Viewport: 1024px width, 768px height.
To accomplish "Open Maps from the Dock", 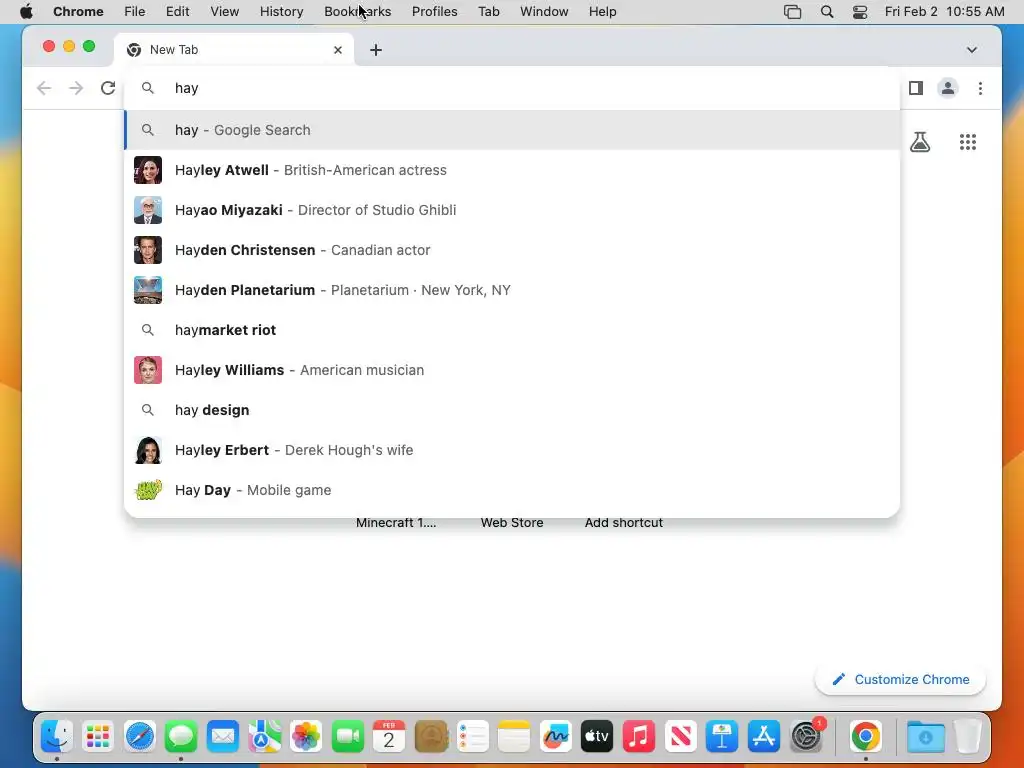I will [264, 737].
